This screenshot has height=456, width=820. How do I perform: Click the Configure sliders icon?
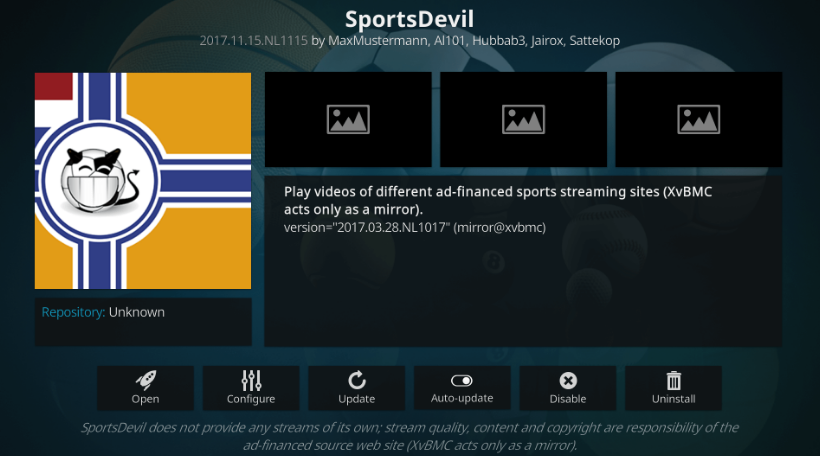(251, 380)
